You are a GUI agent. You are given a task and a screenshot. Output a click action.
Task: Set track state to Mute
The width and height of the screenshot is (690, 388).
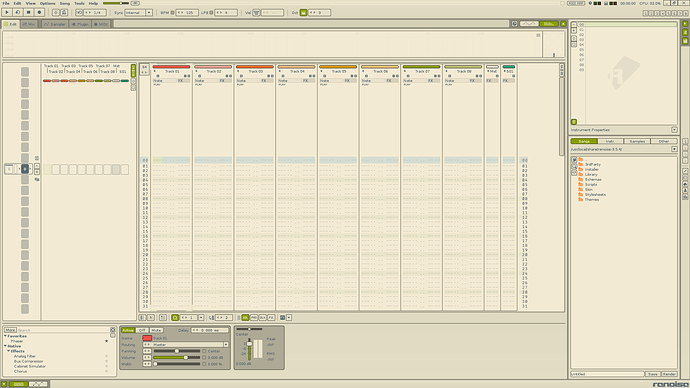pyautogui.click(x=156, y=330)
